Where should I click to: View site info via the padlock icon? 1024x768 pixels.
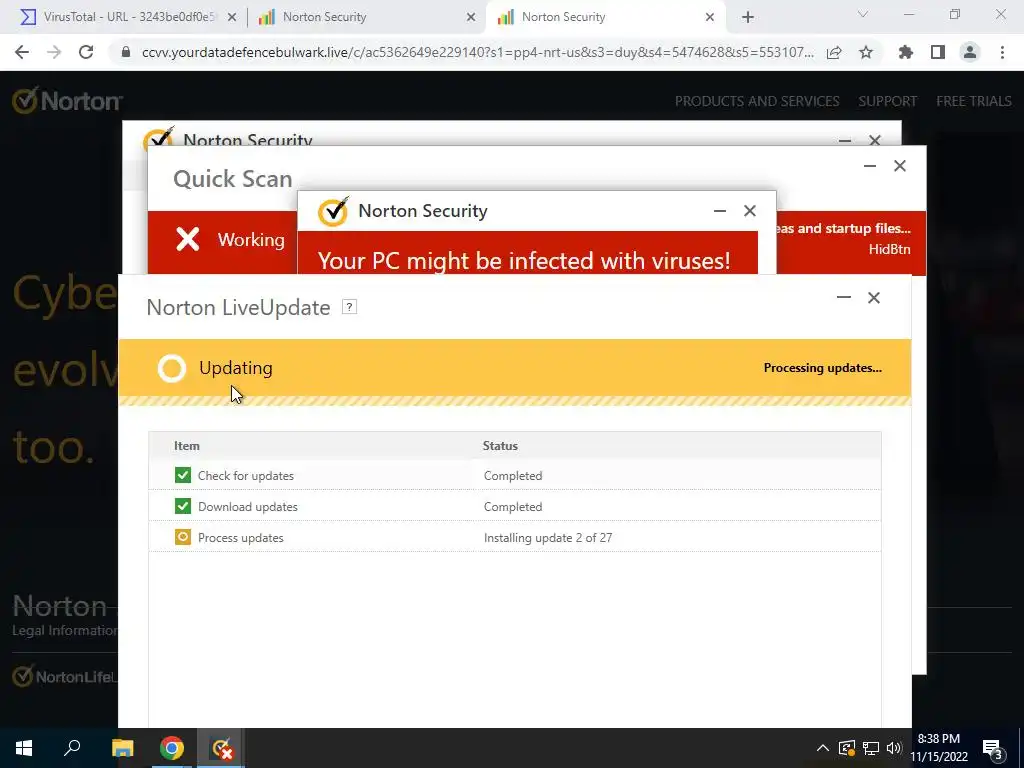[126, 52]
